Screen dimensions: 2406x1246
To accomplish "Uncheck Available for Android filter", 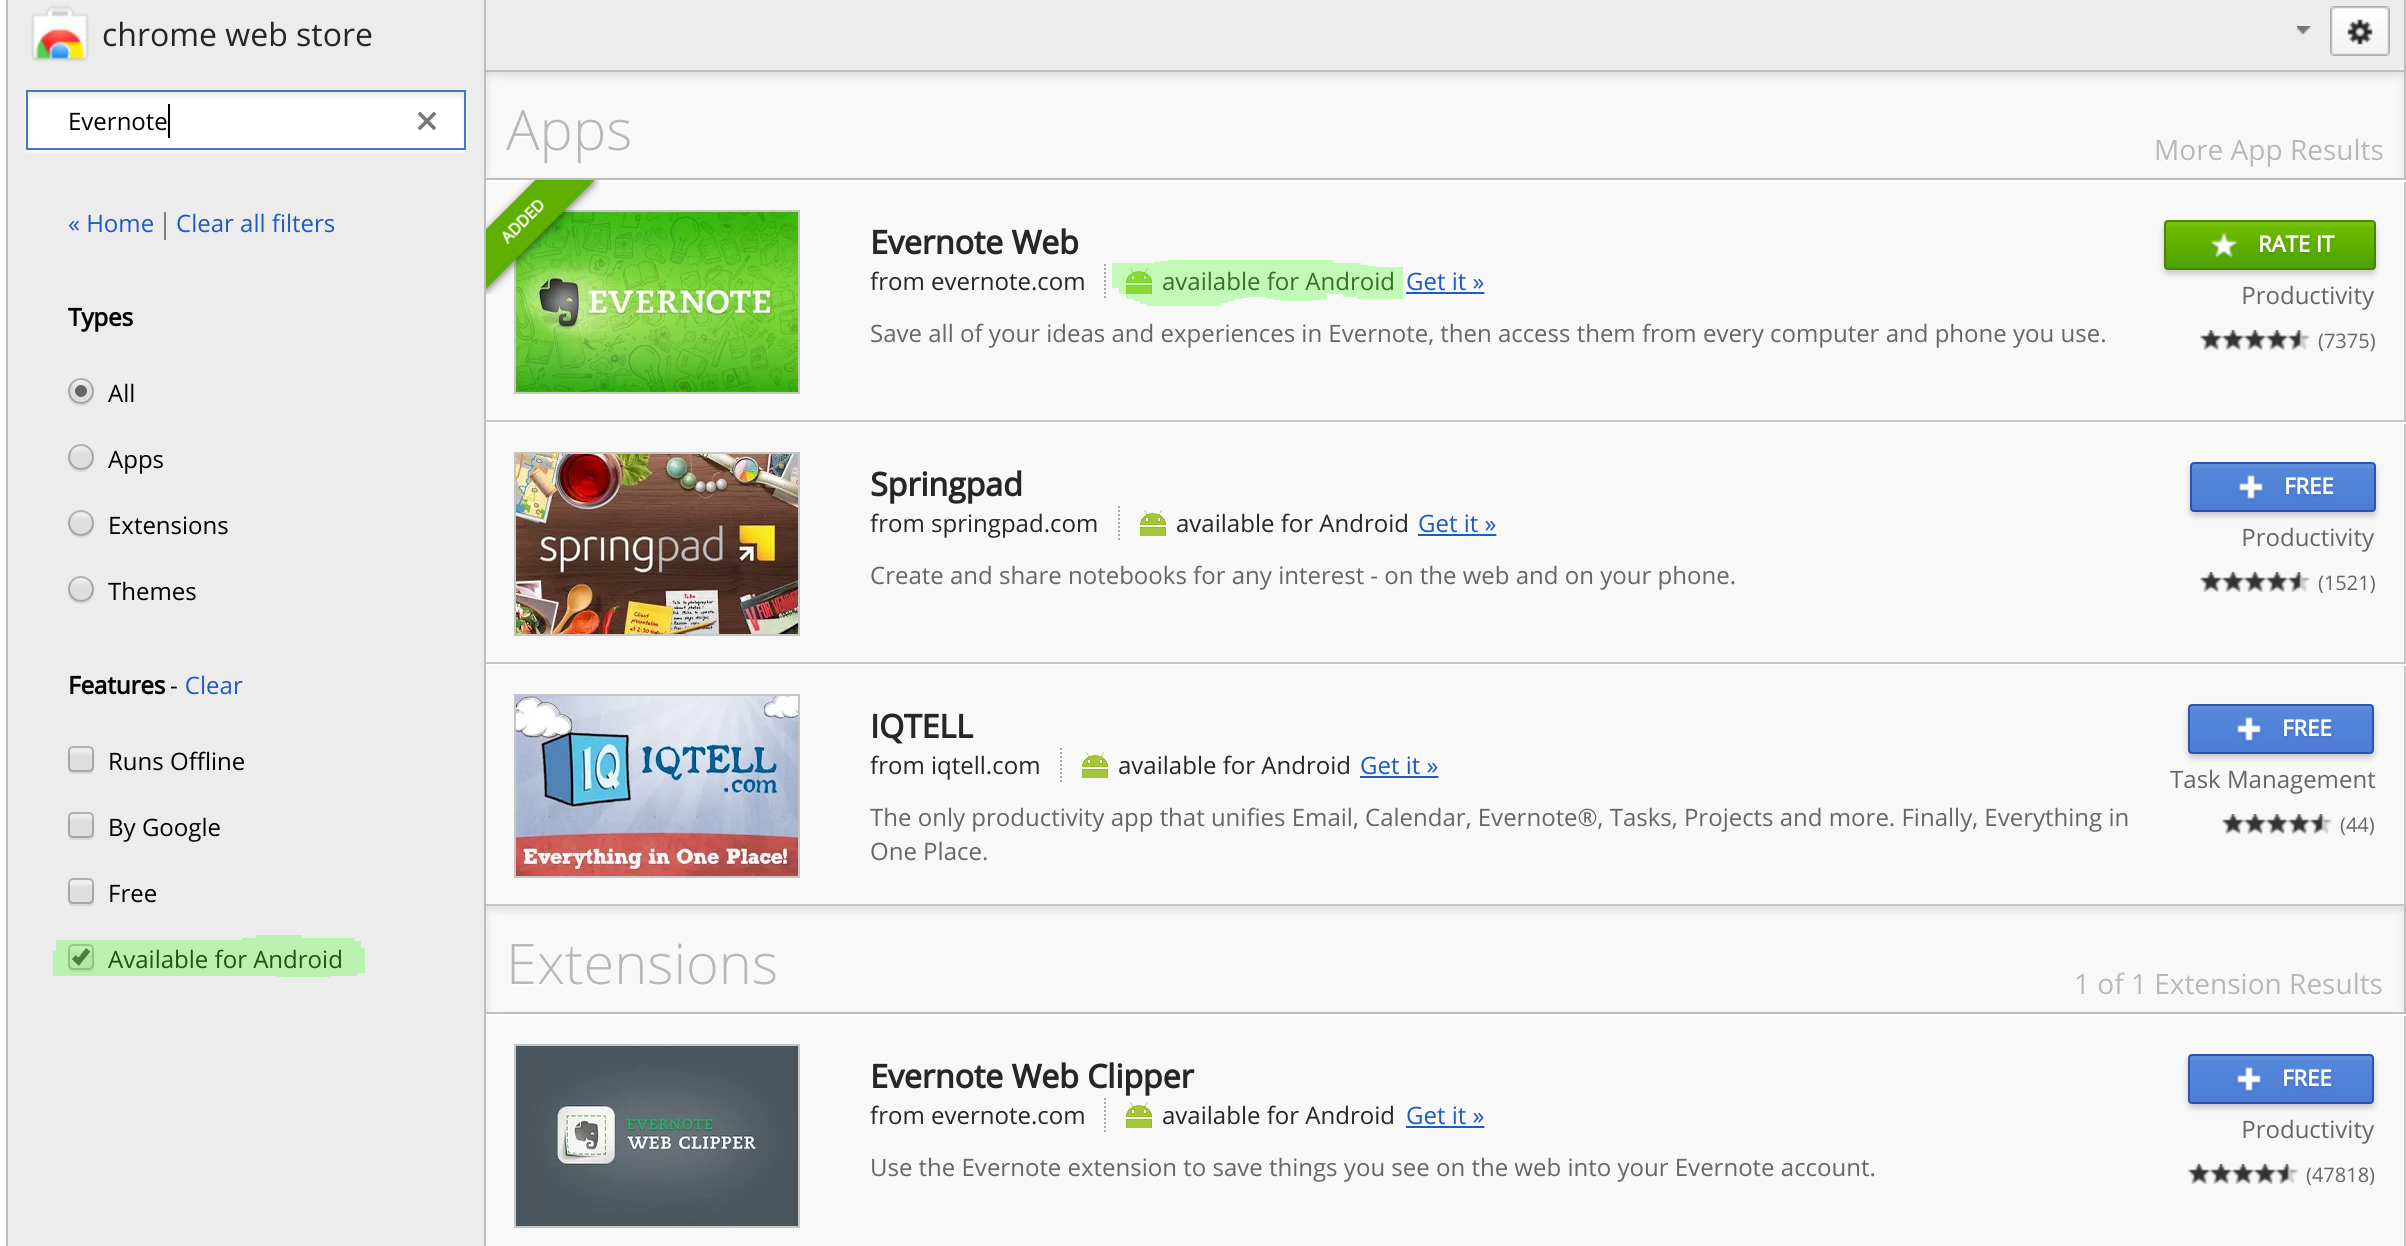I will 81,958.
